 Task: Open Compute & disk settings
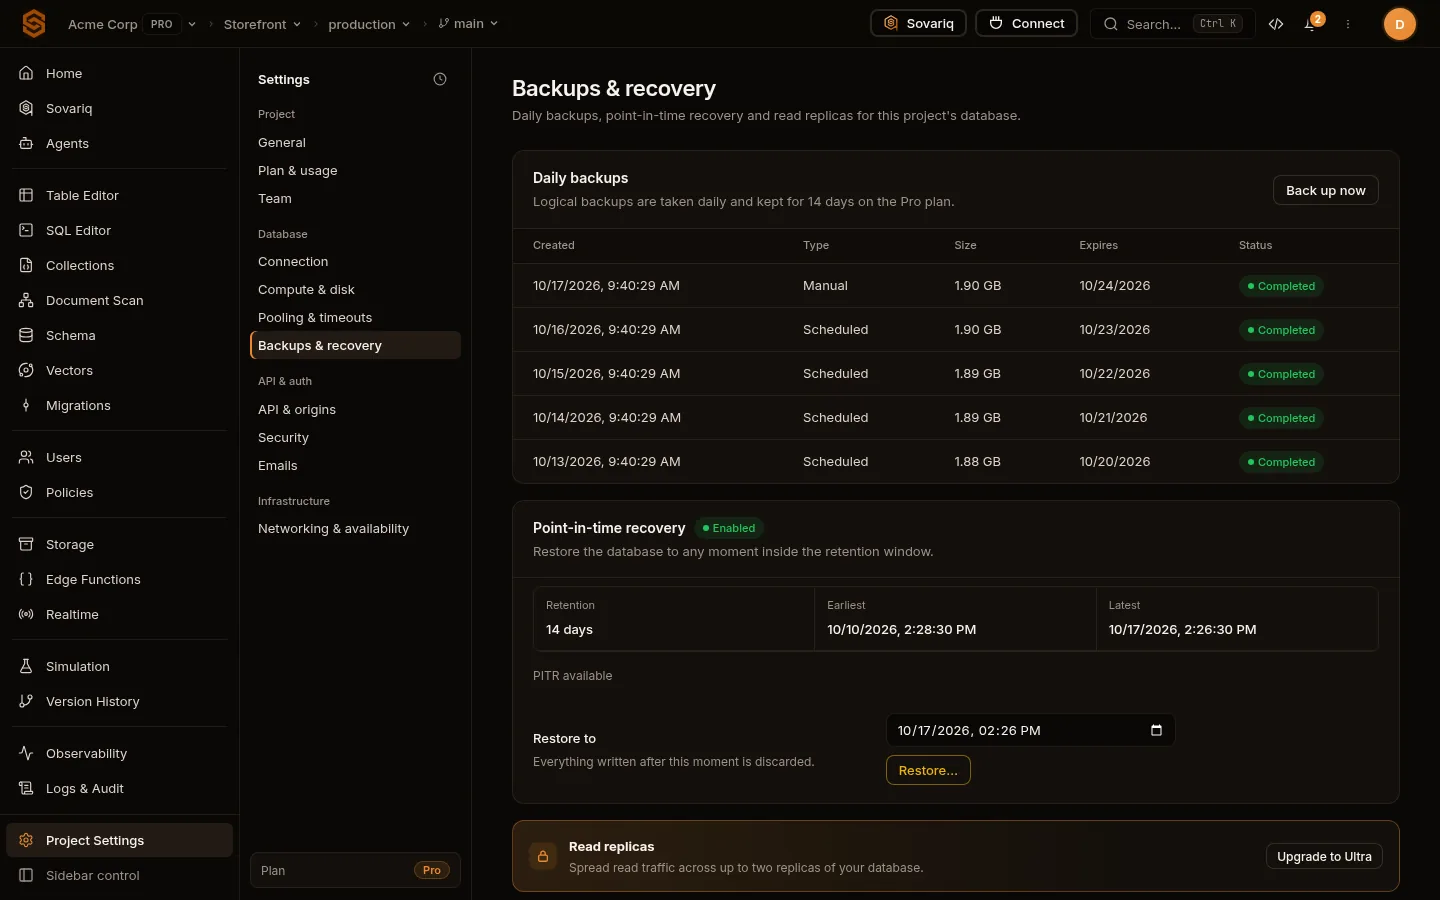(x=355, y=290)
